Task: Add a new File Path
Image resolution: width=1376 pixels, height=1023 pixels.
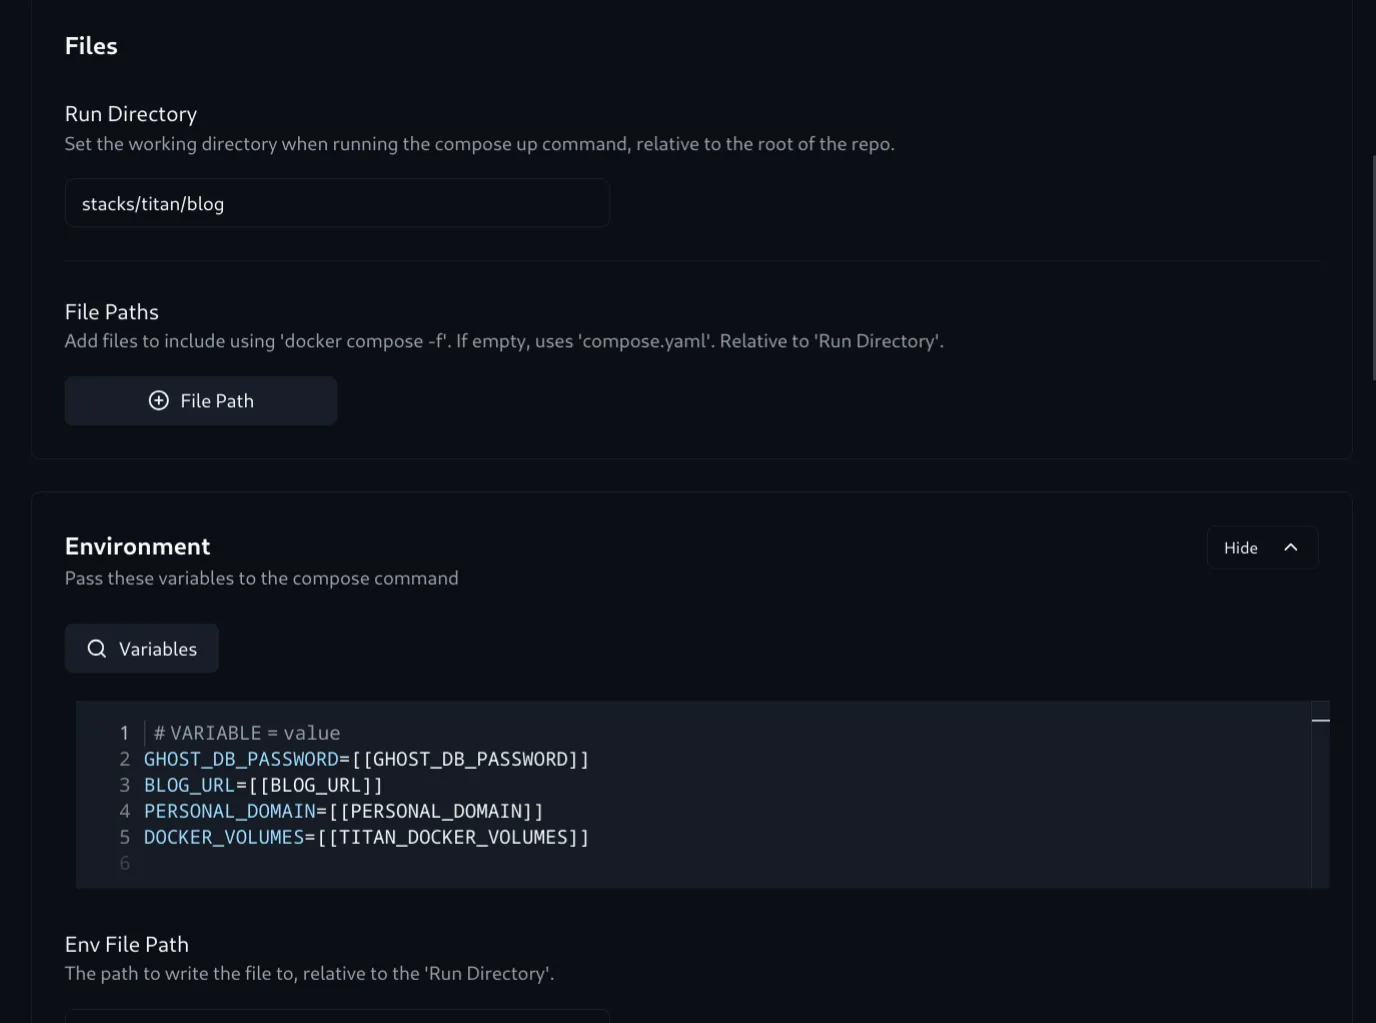Action: 201,401
